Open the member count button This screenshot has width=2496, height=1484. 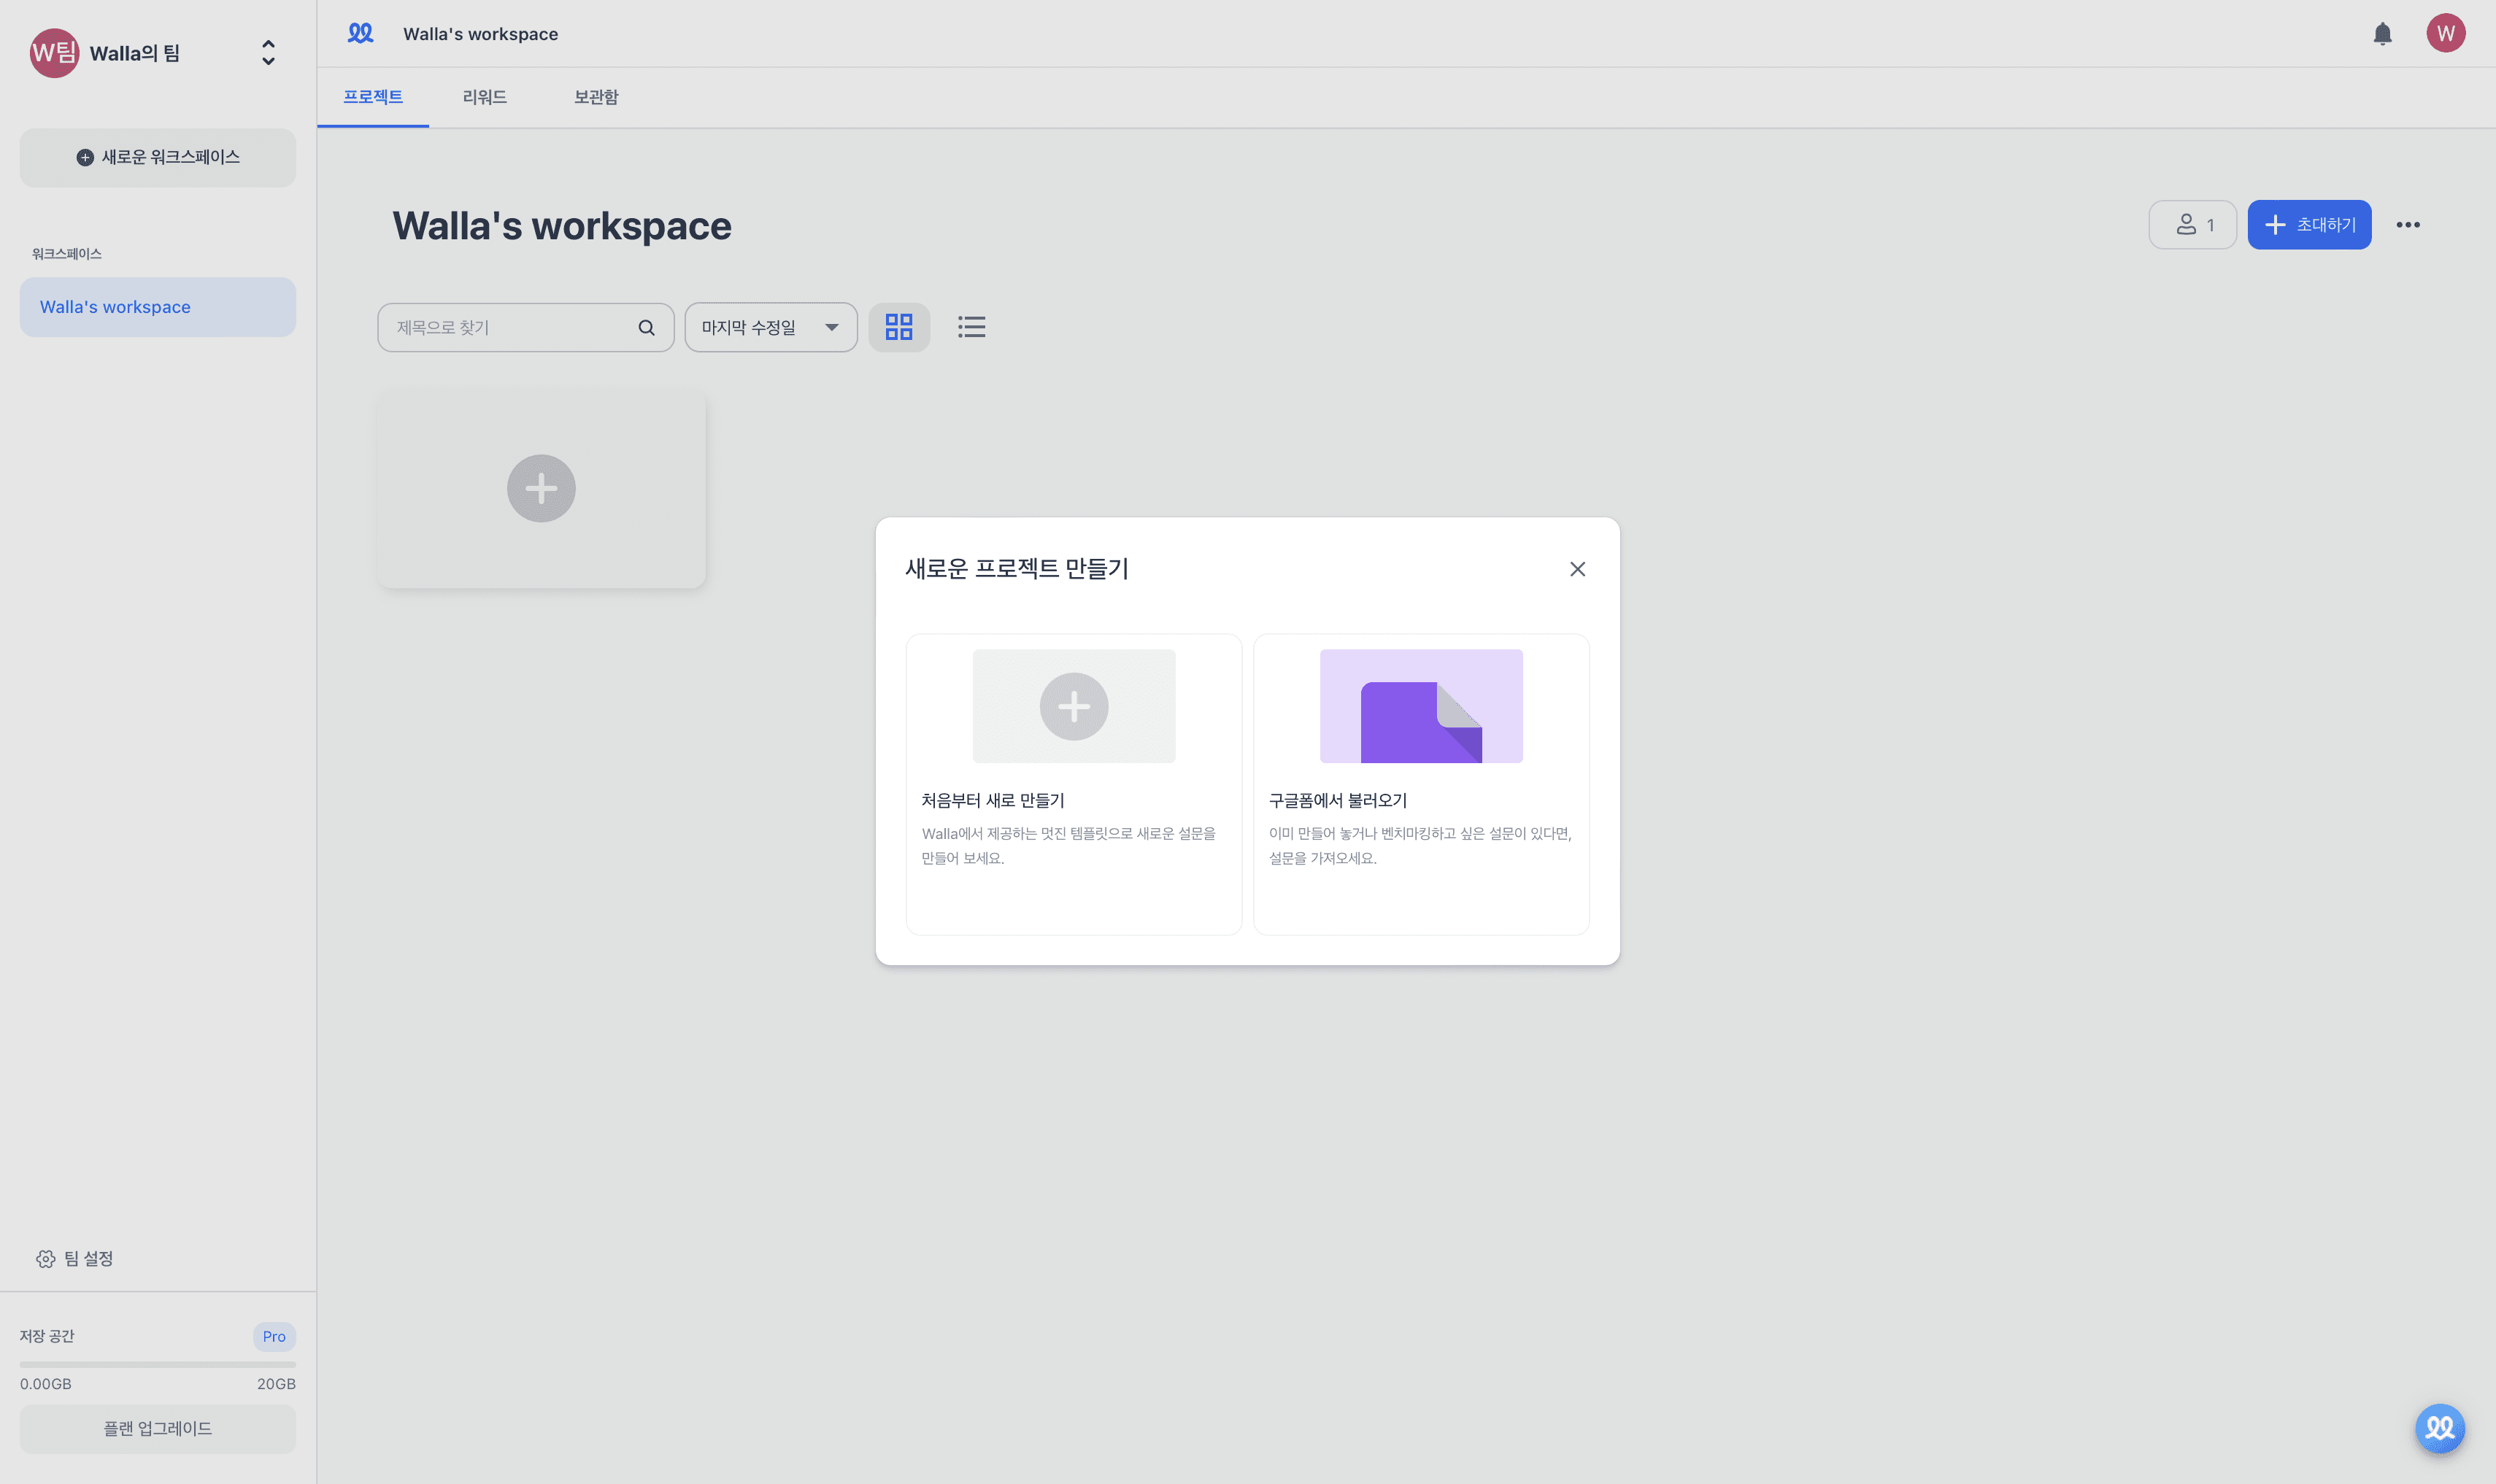point(2192,225)
